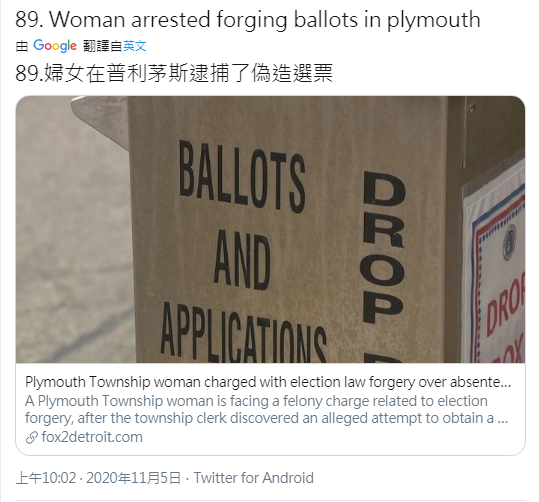The height and width of the screenshot is (502, 539).
Task: Open the 英文 source language link
Action: tap(135, 46)
